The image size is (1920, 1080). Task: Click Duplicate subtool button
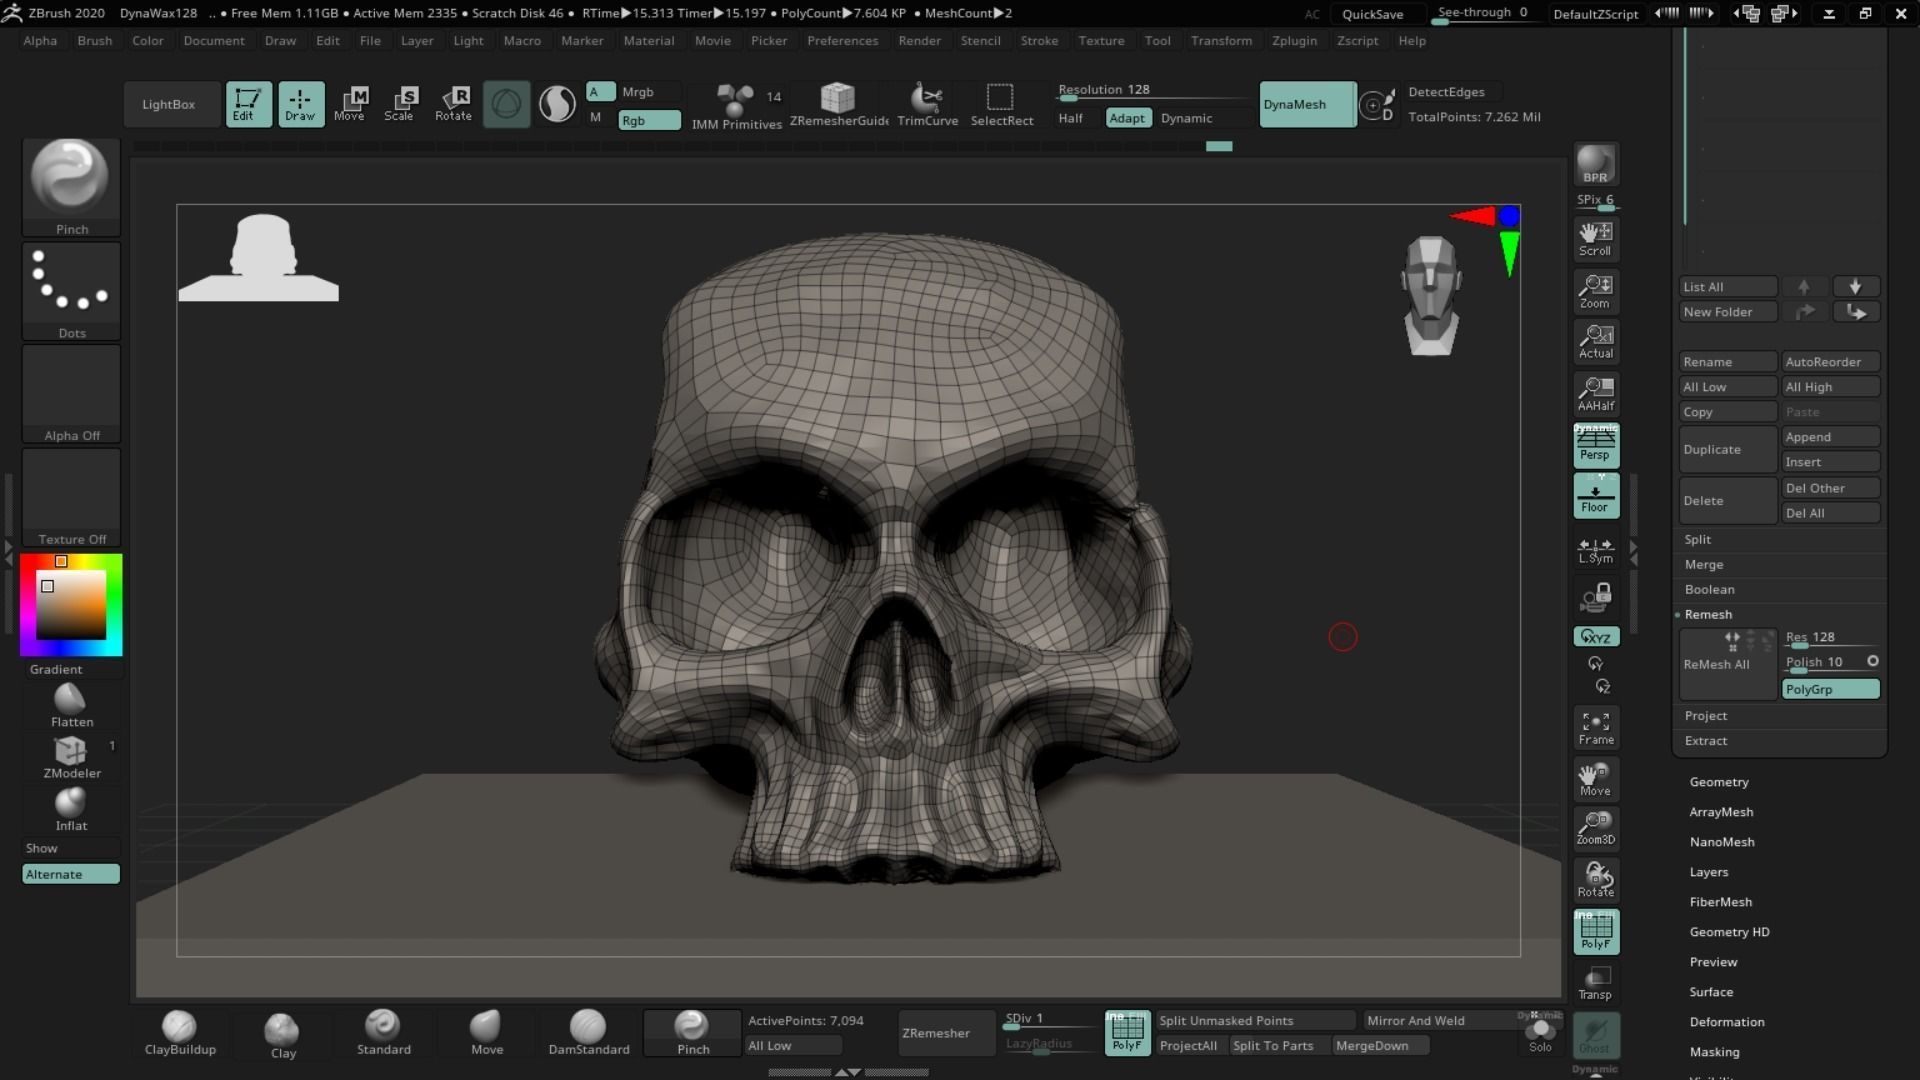pyautogui.click(x=1727, y=449)
